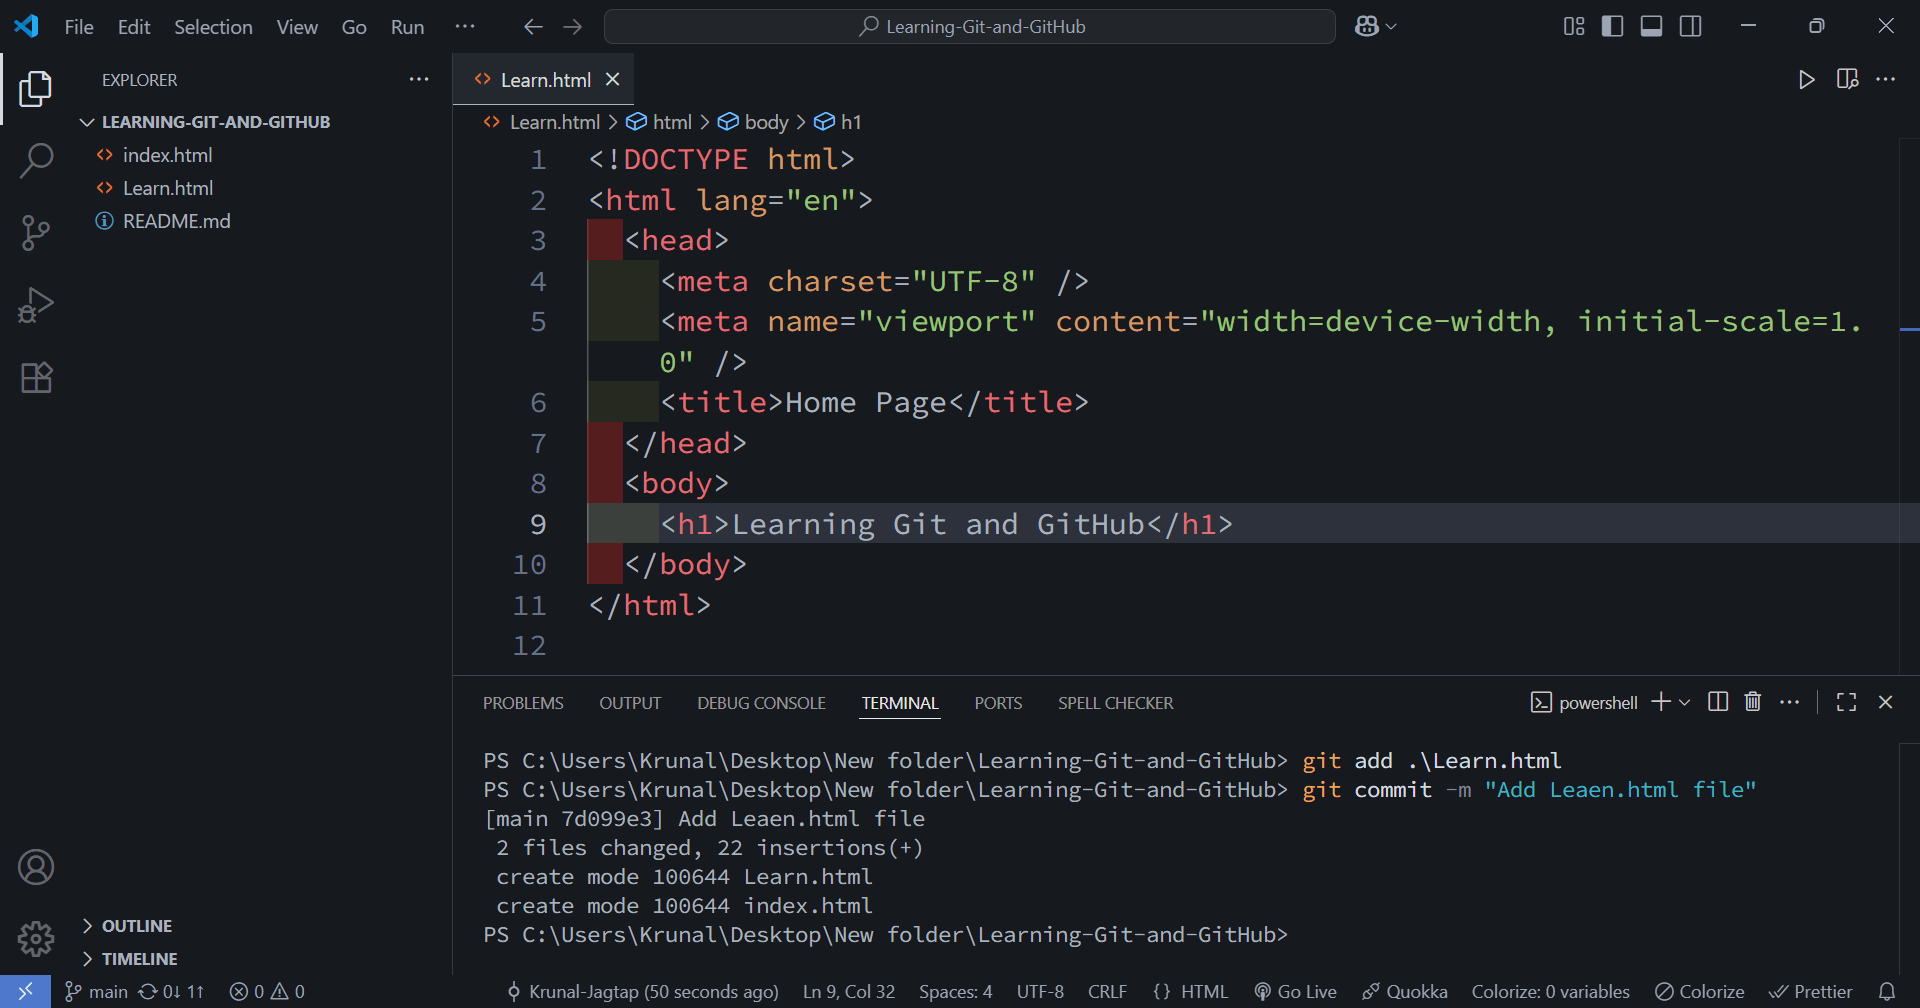Split the terminal panel
This screenshot has width=1920, height=1008.
pos(1718,702)
